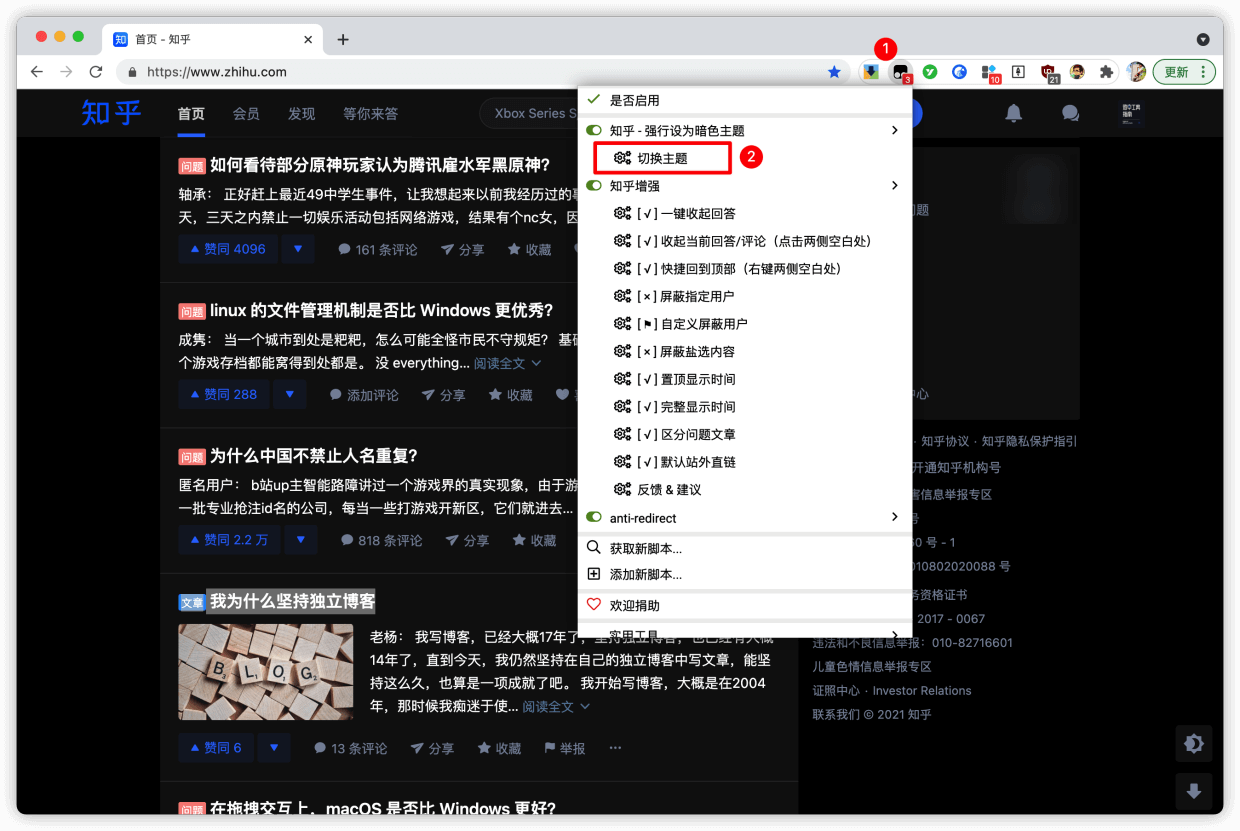Click the URL address bar
1240x831 pixels.
[x=482, y=72]
